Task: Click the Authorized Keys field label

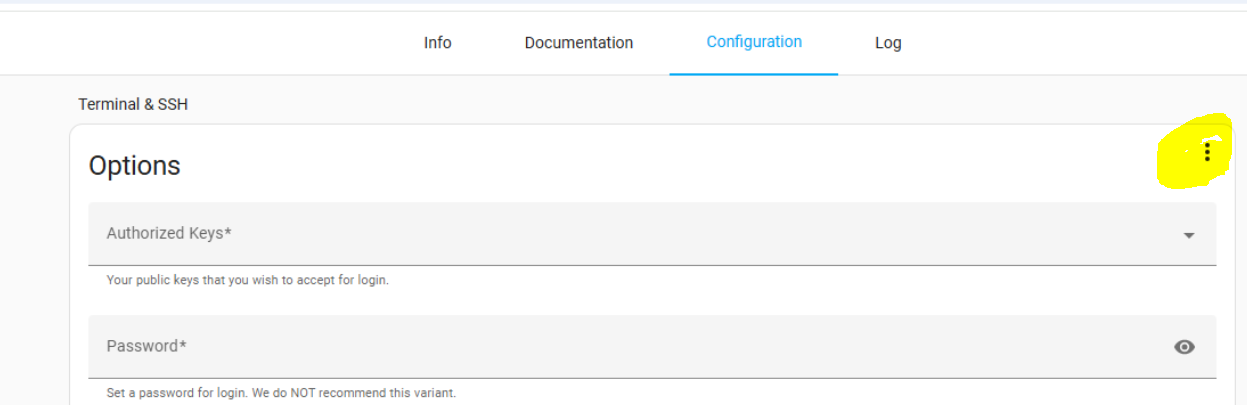Action: click(169, 233)
